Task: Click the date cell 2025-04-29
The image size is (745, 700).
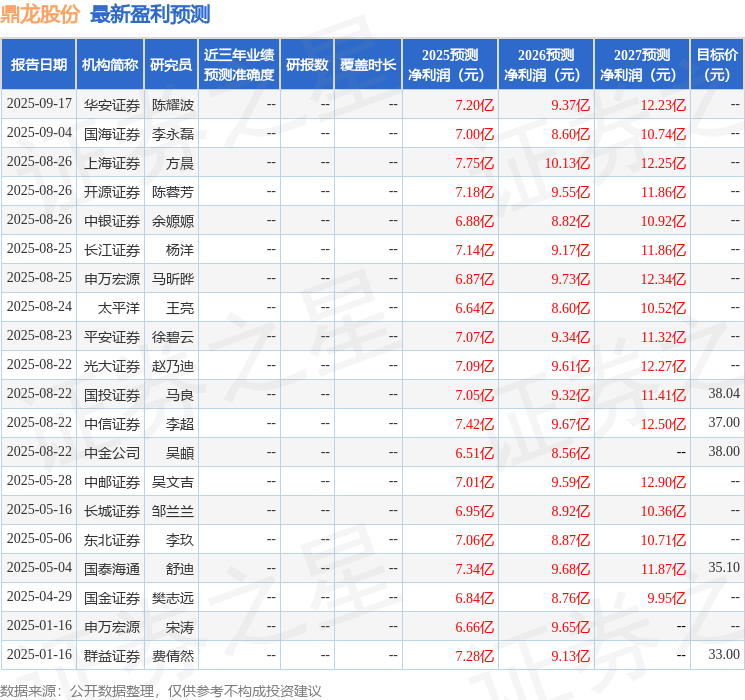Action: [x=39, y=596]
